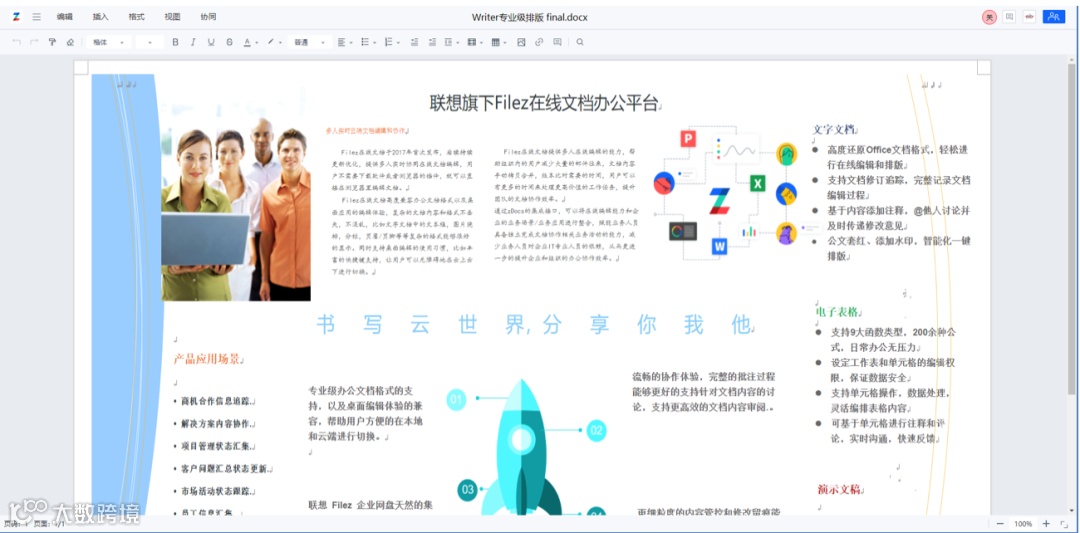
Task: Click the bullet 项目管理状态汇集
Action: tap(217, 446)
